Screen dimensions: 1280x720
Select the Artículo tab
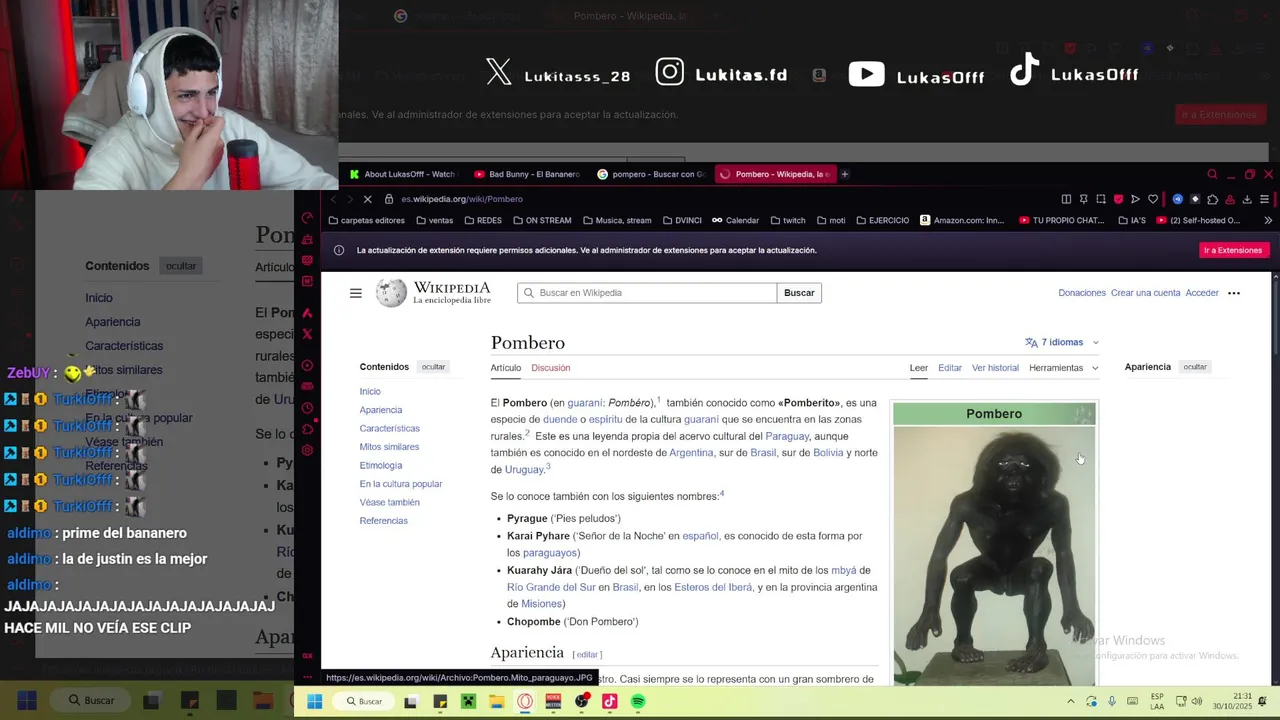(505, 368)
